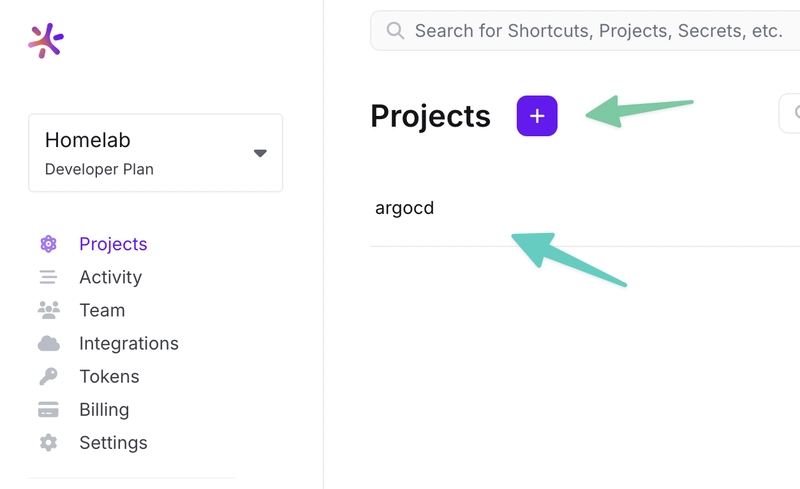Open Tokens in the sidebar

(109, 377)
